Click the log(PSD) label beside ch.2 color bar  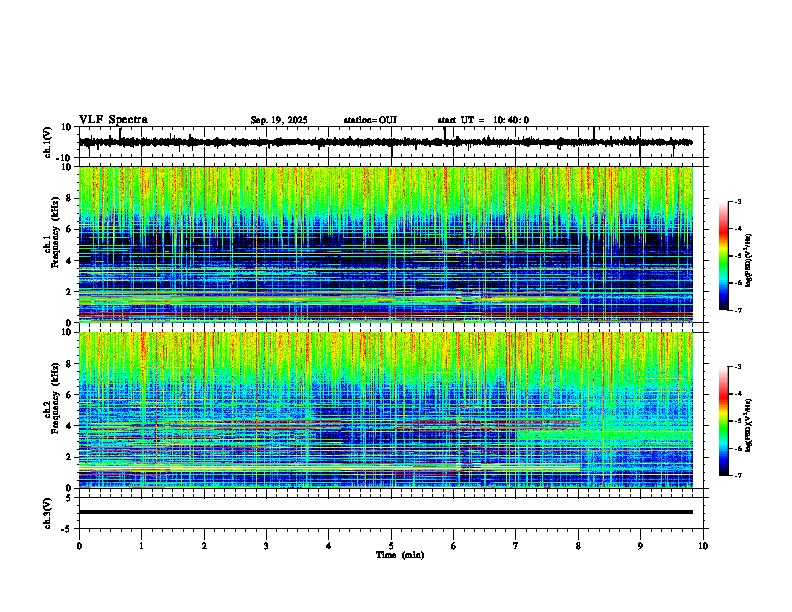pos(748,425)
